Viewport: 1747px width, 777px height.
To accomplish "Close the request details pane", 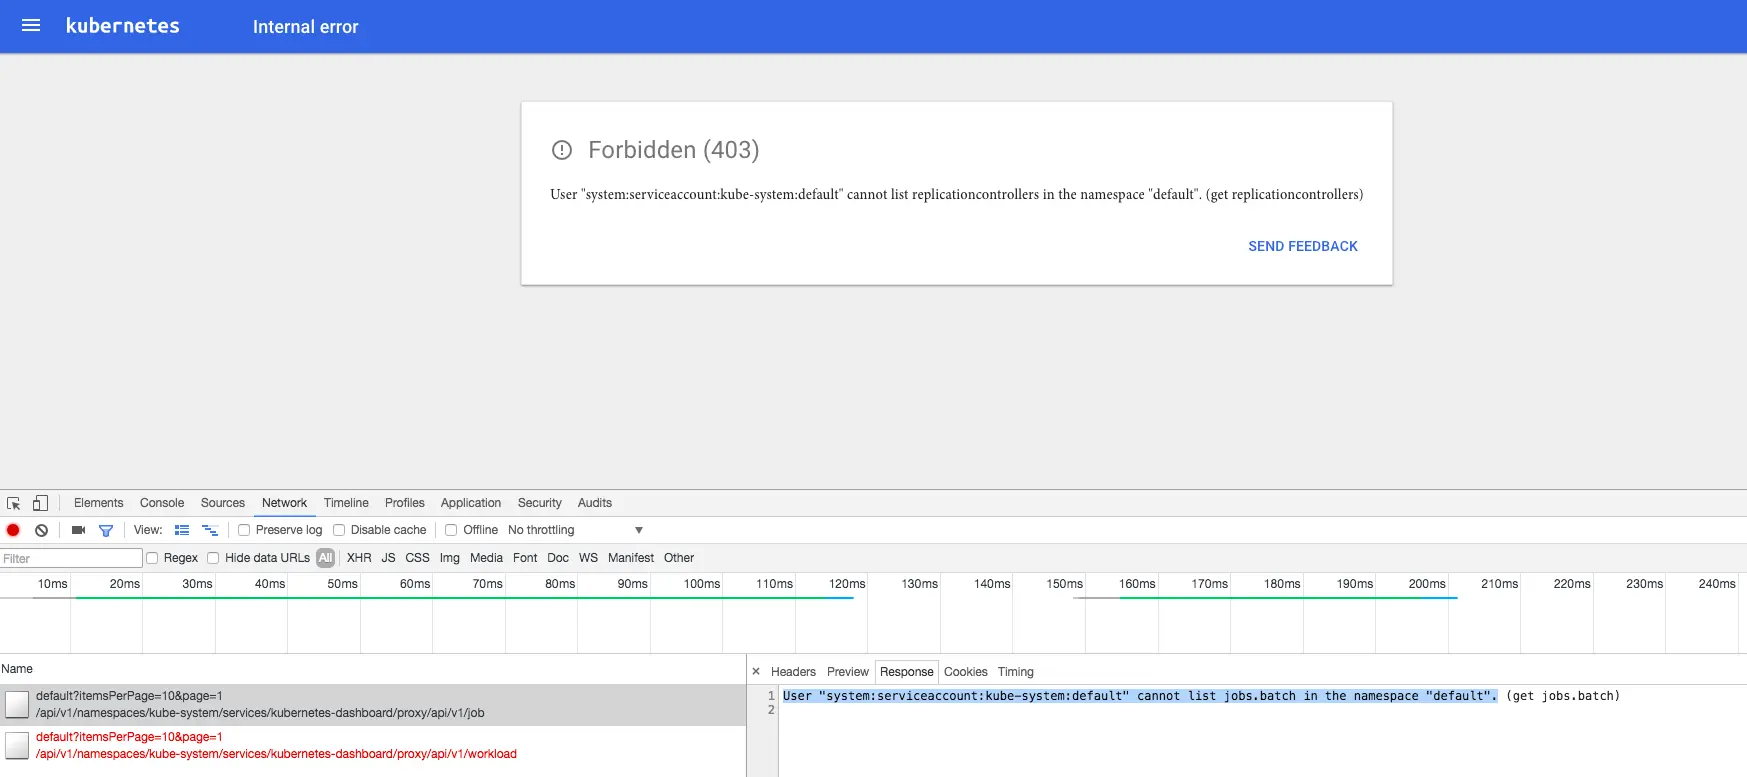I will pyautogui.click(x=756, y=672).
